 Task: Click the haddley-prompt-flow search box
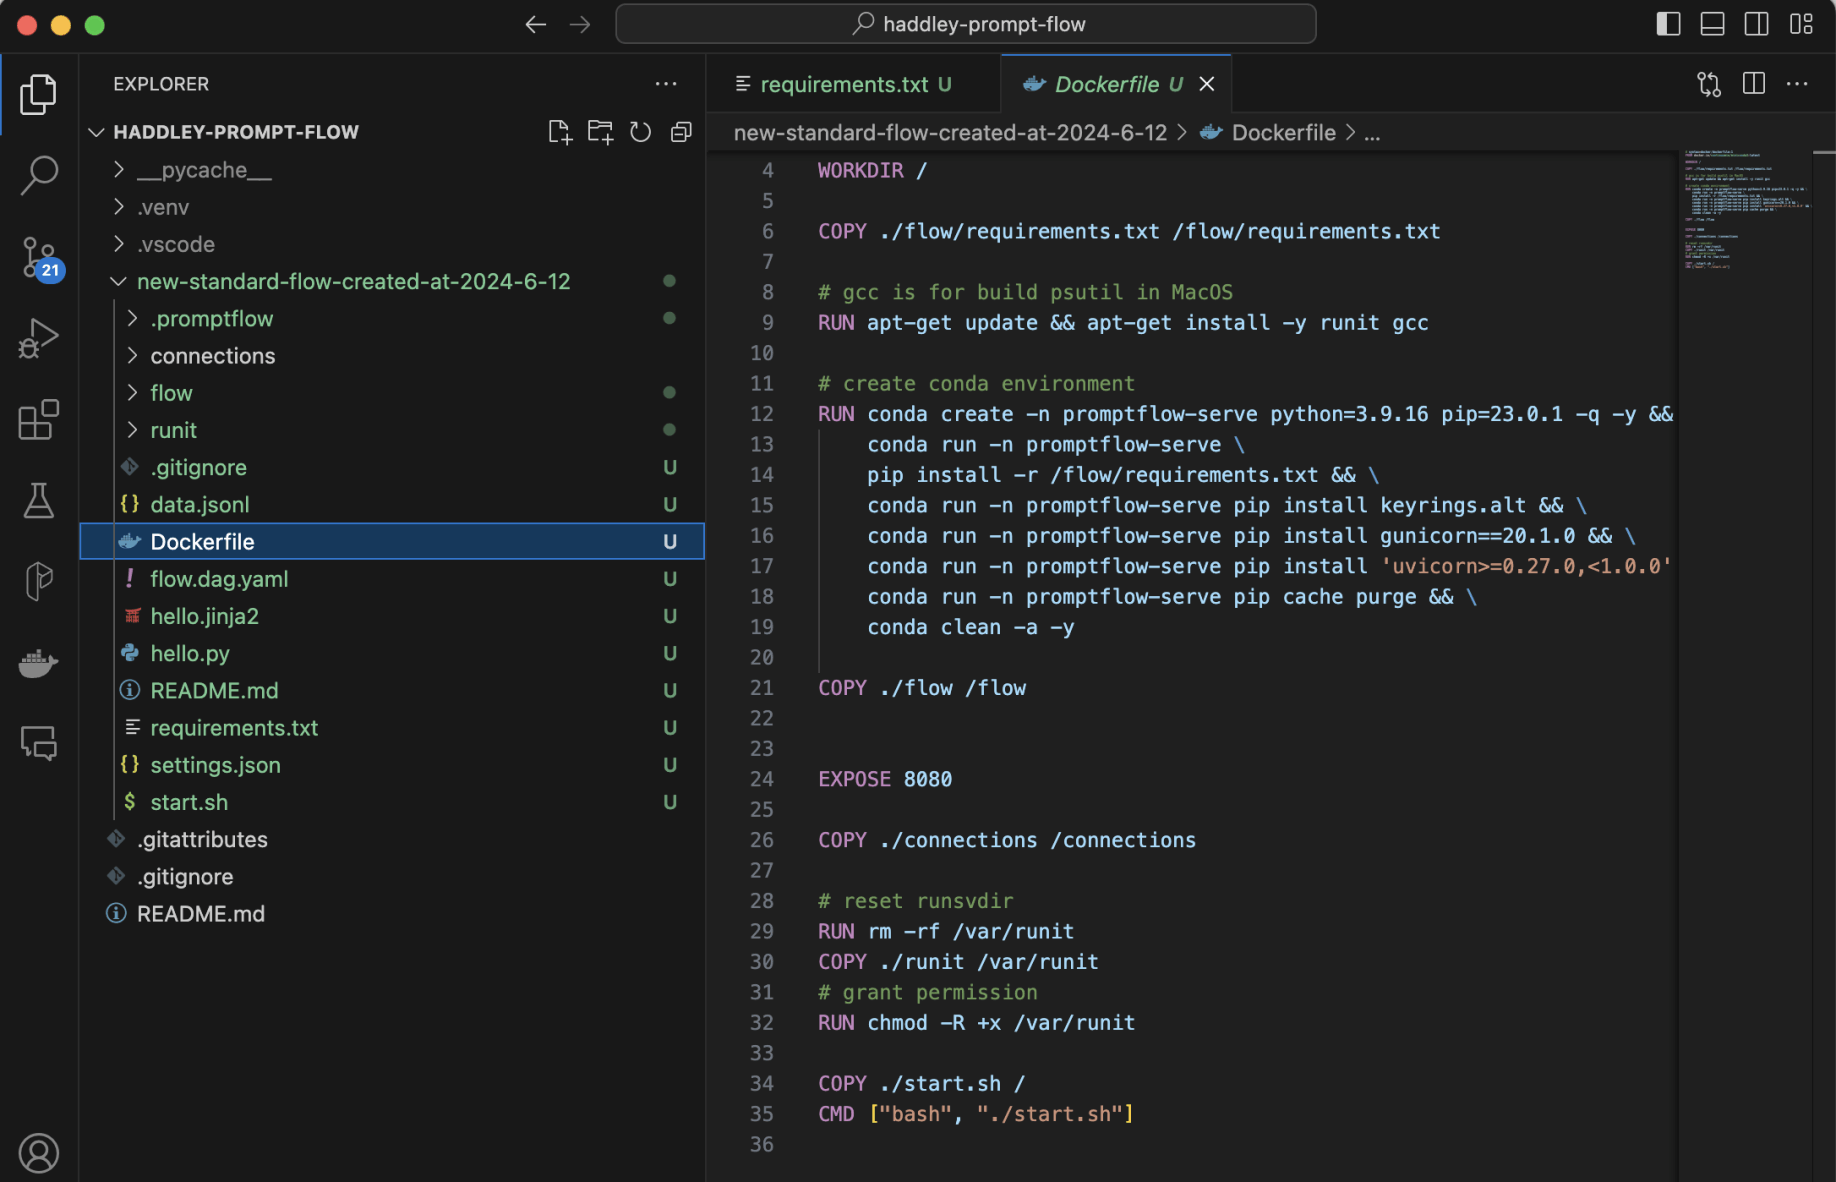[x=966, y=24]
